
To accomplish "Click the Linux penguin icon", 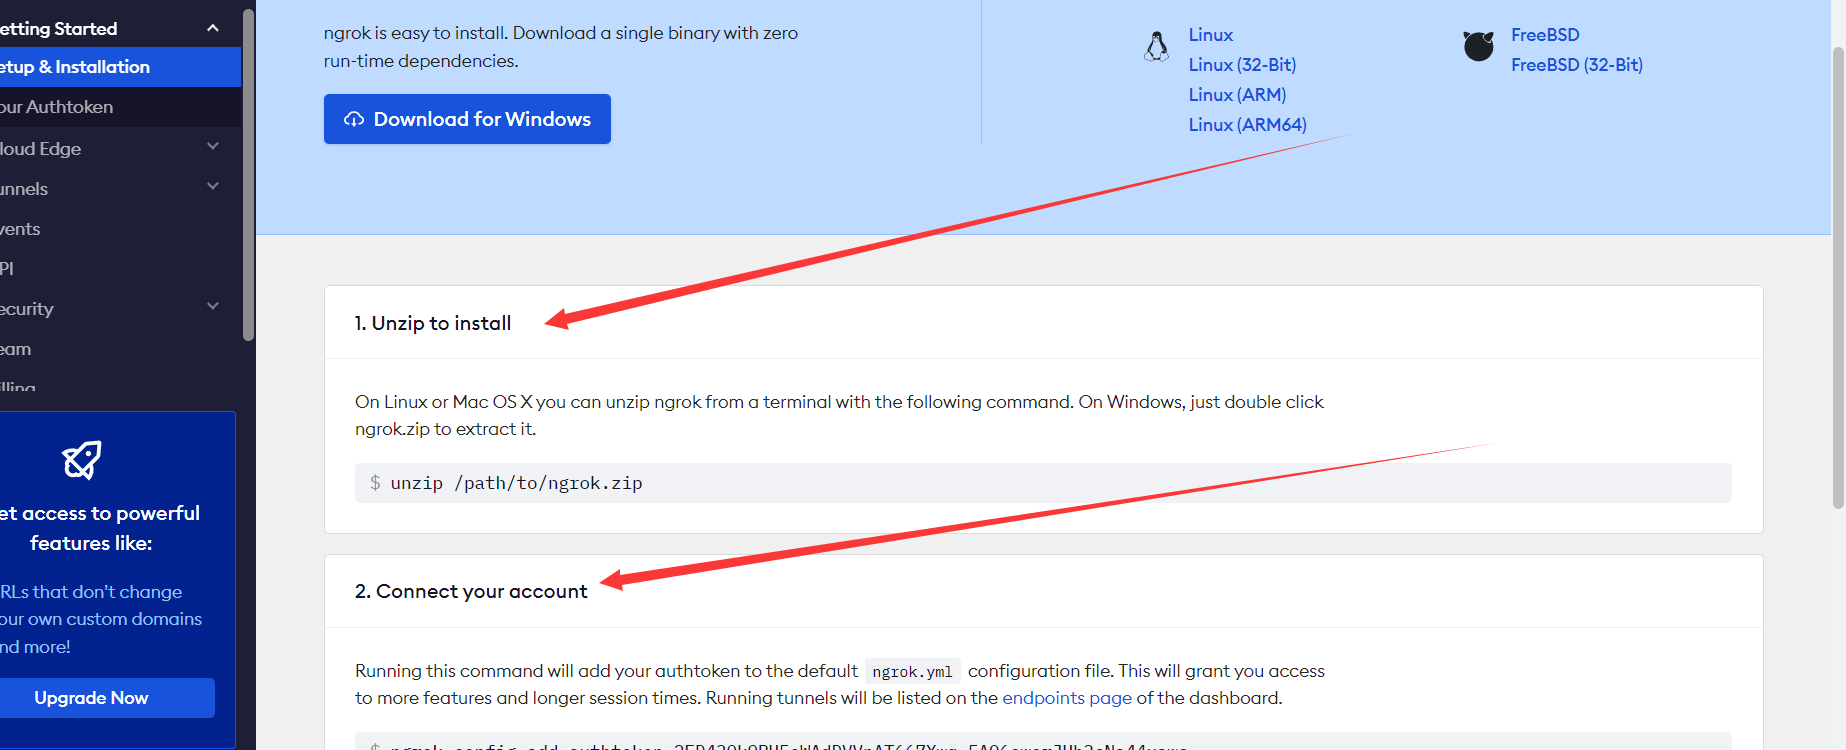I will tap(1156, 47).
